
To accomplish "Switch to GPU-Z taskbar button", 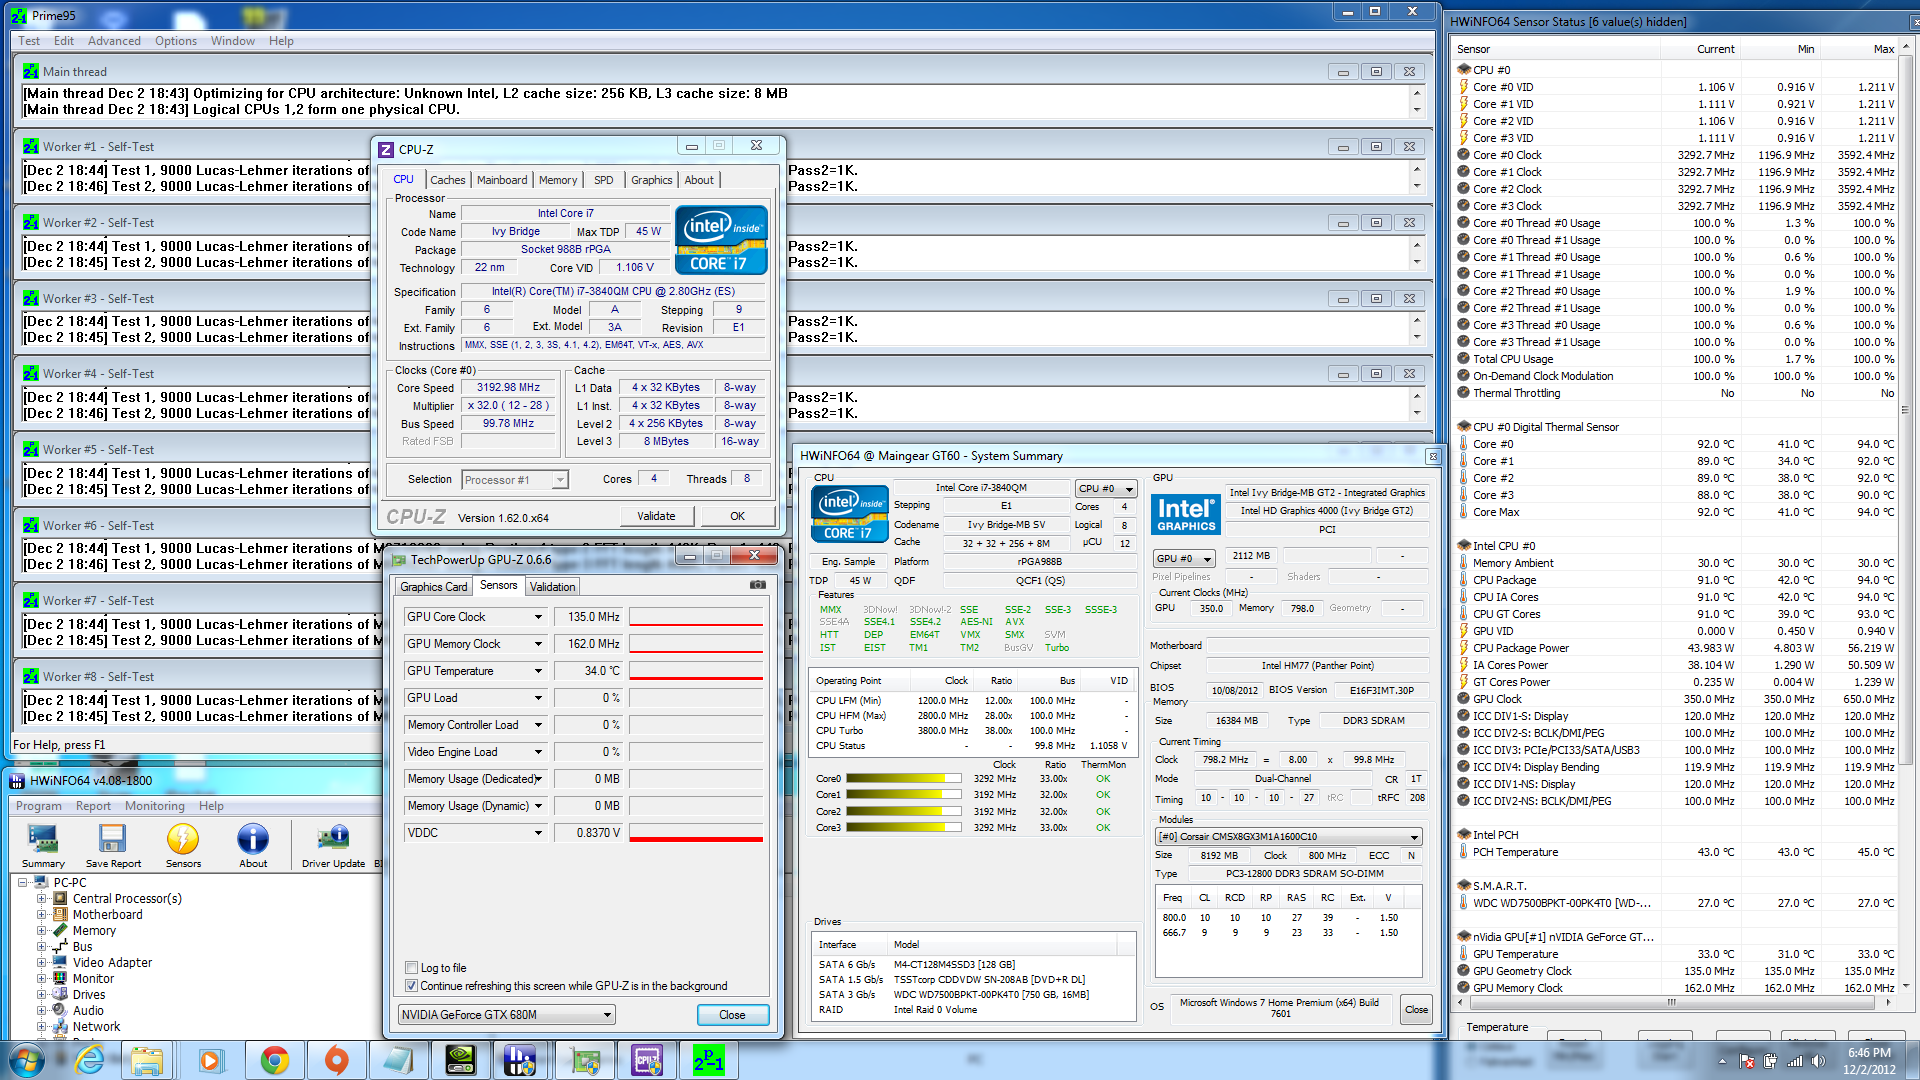I will coord(585,1060).
